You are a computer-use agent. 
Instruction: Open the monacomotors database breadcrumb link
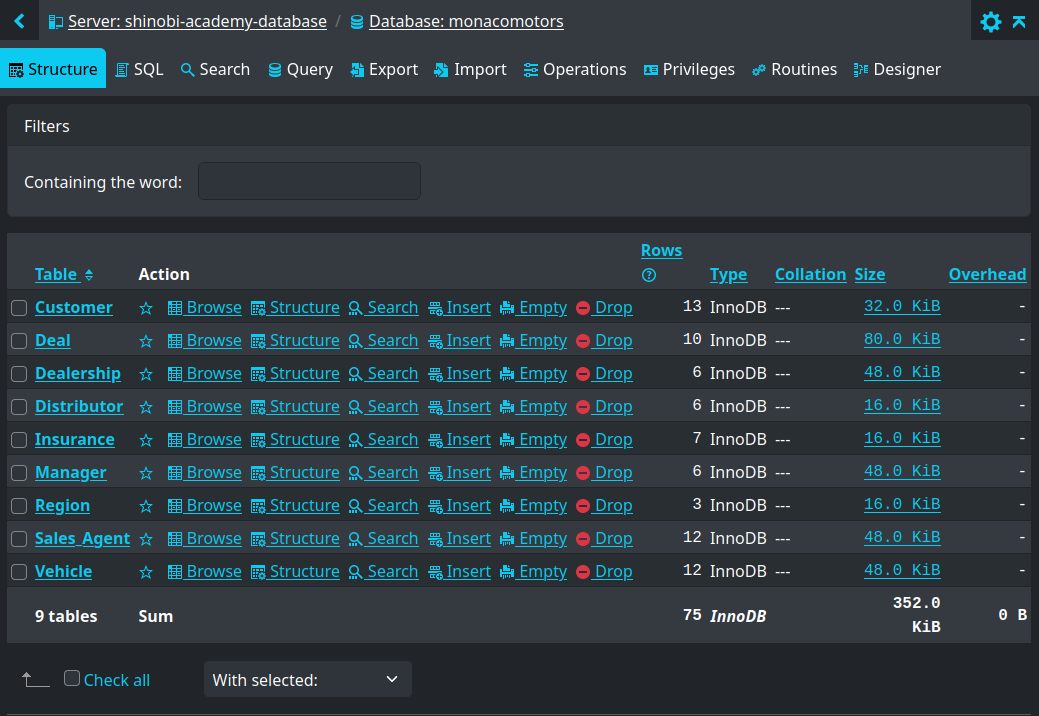coord(466,21)
